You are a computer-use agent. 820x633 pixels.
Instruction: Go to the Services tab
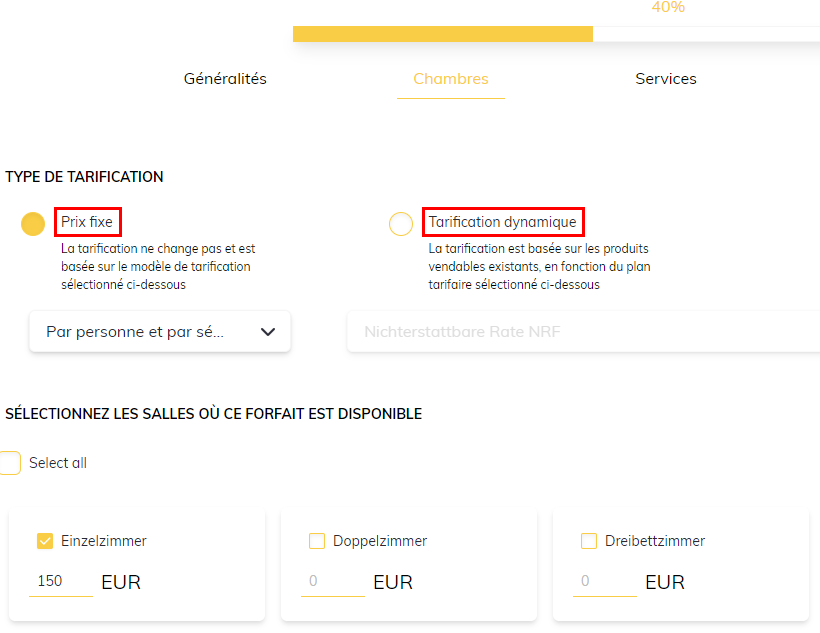(666, 79)
